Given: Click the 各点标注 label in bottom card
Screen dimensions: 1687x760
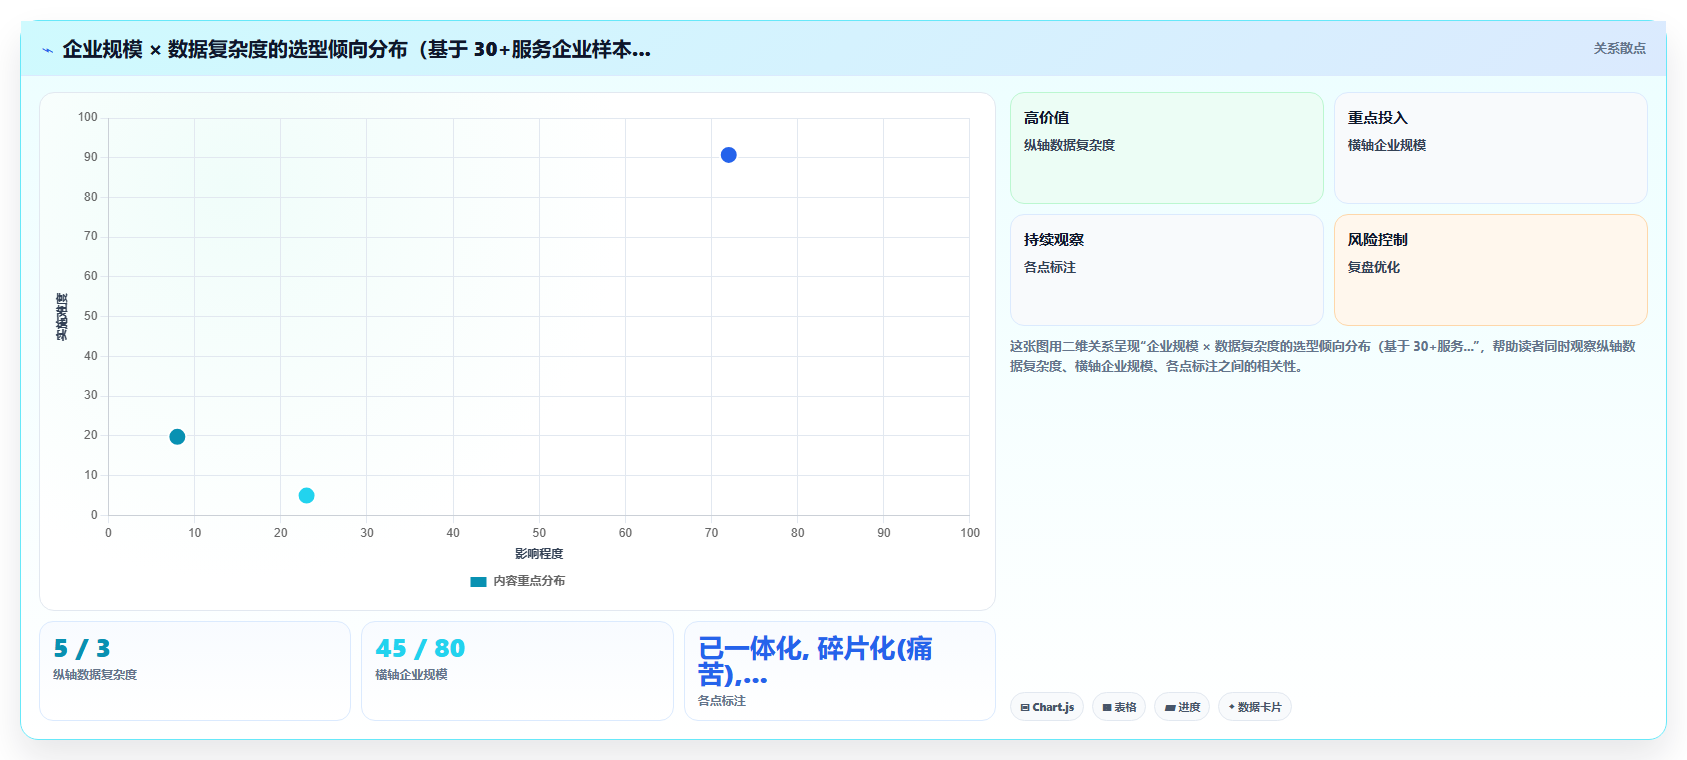Looking at the screenshot, I should [722, 701].
